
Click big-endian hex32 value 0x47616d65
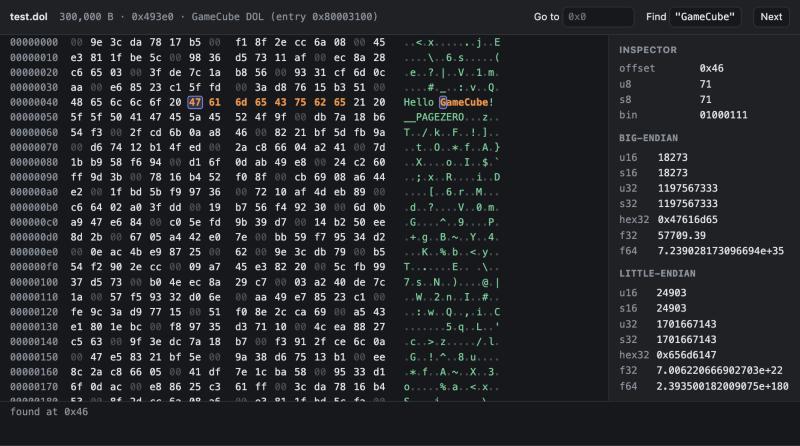pos(687,219)
